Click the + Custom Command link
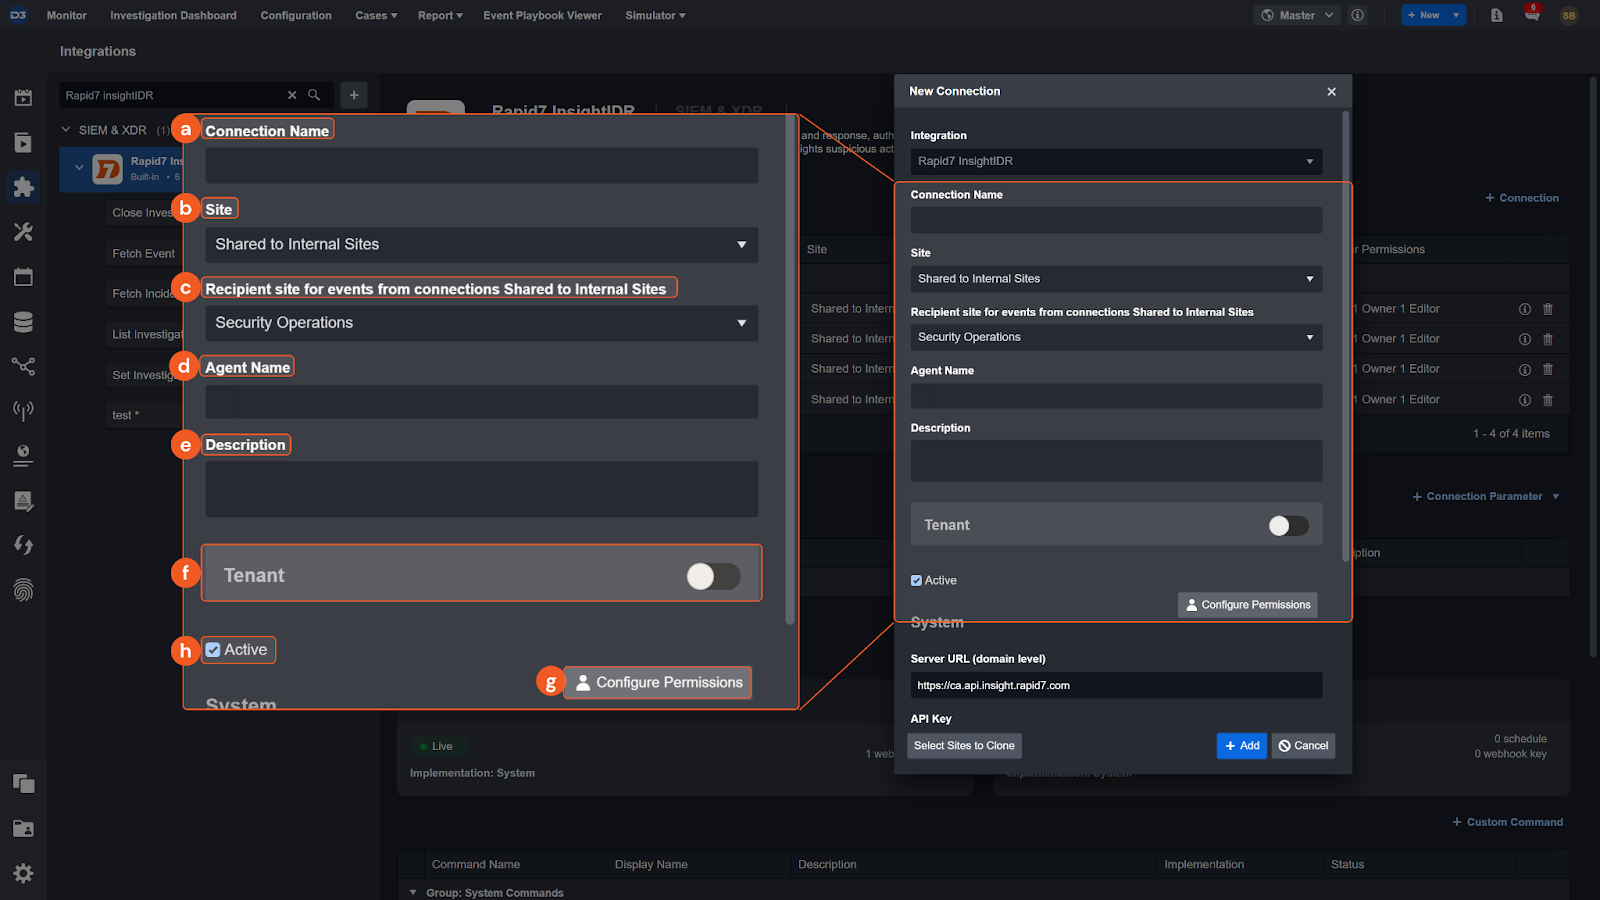 1508,822
